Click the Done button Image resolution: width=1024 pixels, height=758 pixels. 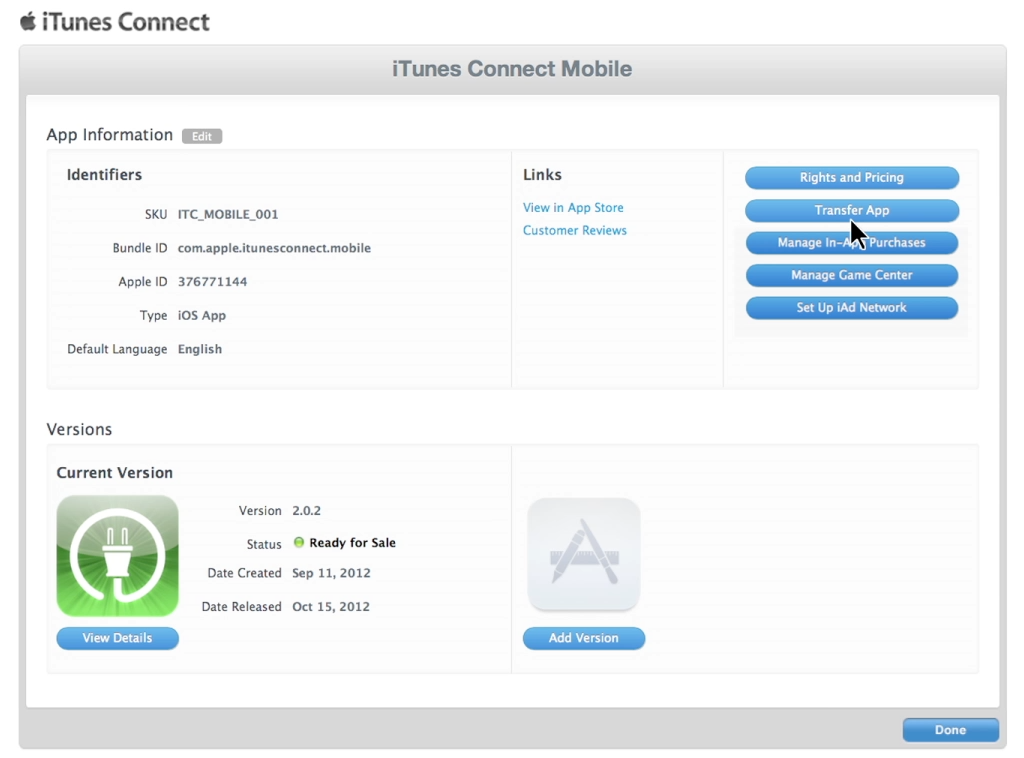point(950,730)
